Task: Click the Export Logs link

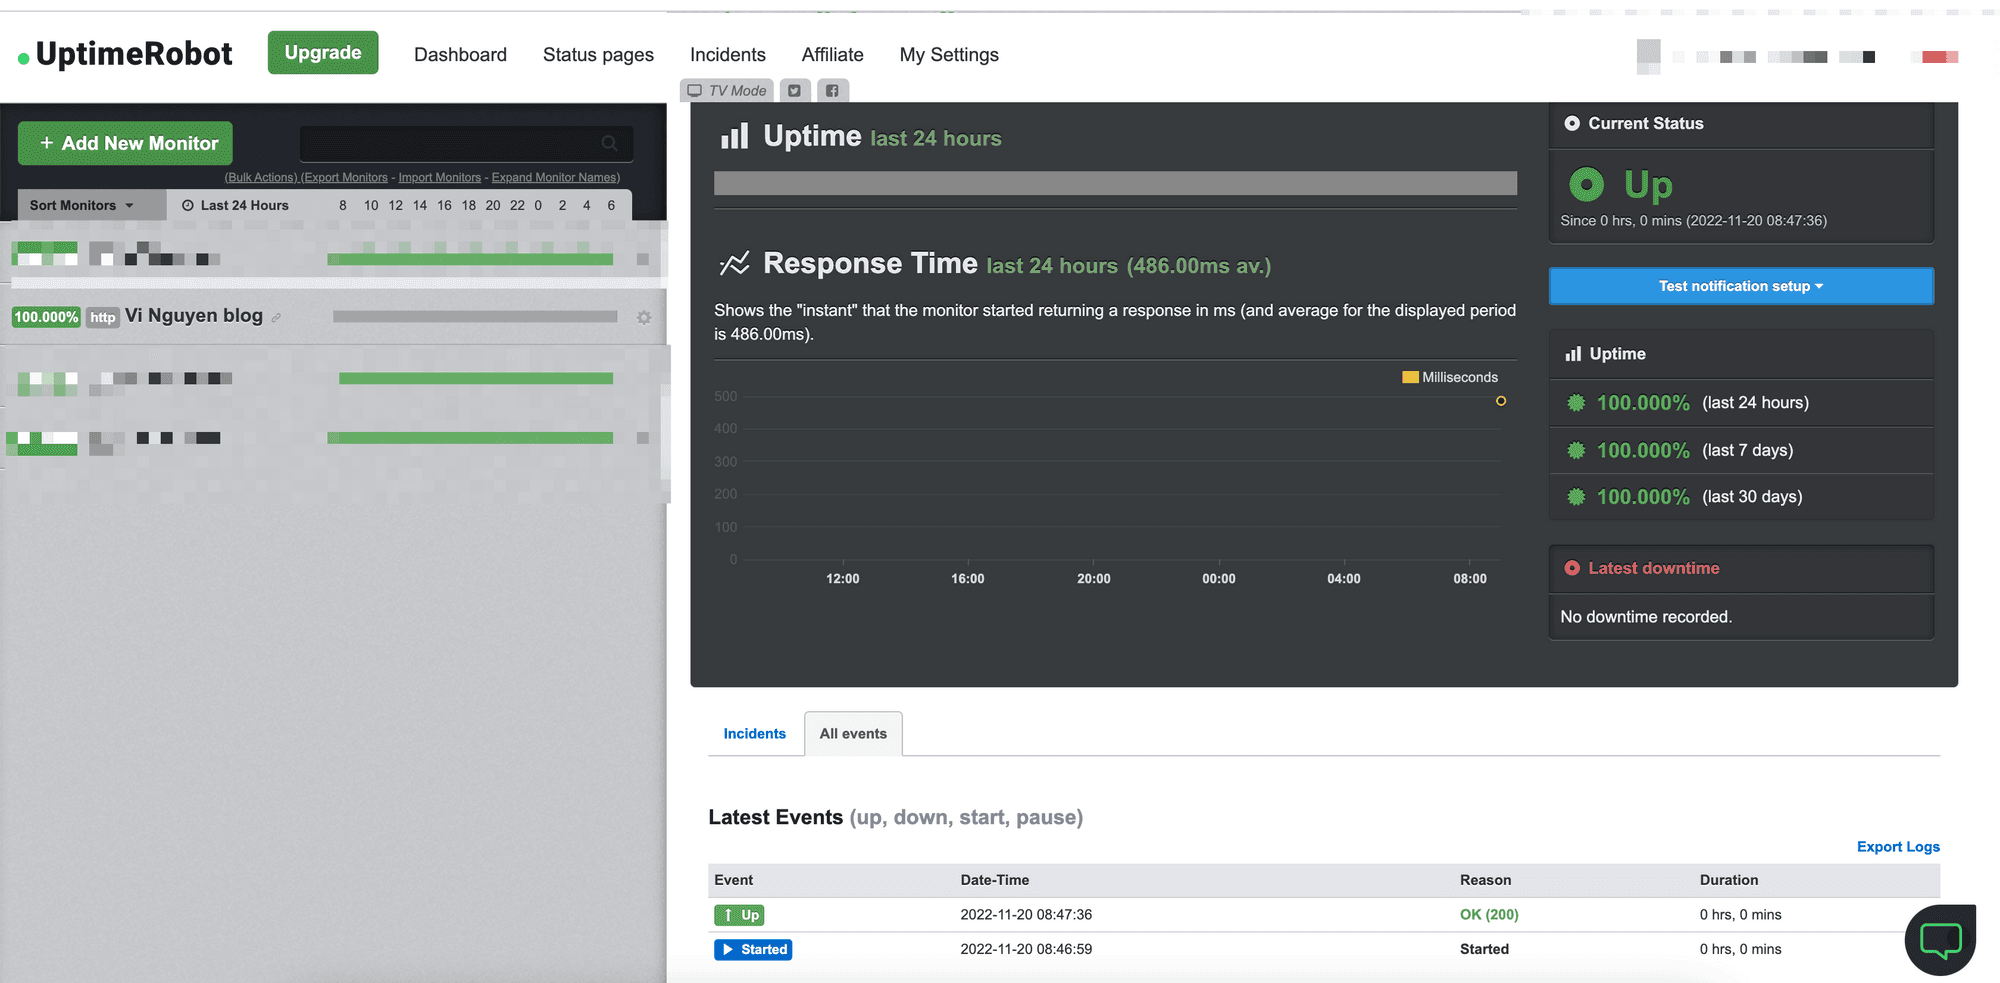Action: click(1897, 847)
